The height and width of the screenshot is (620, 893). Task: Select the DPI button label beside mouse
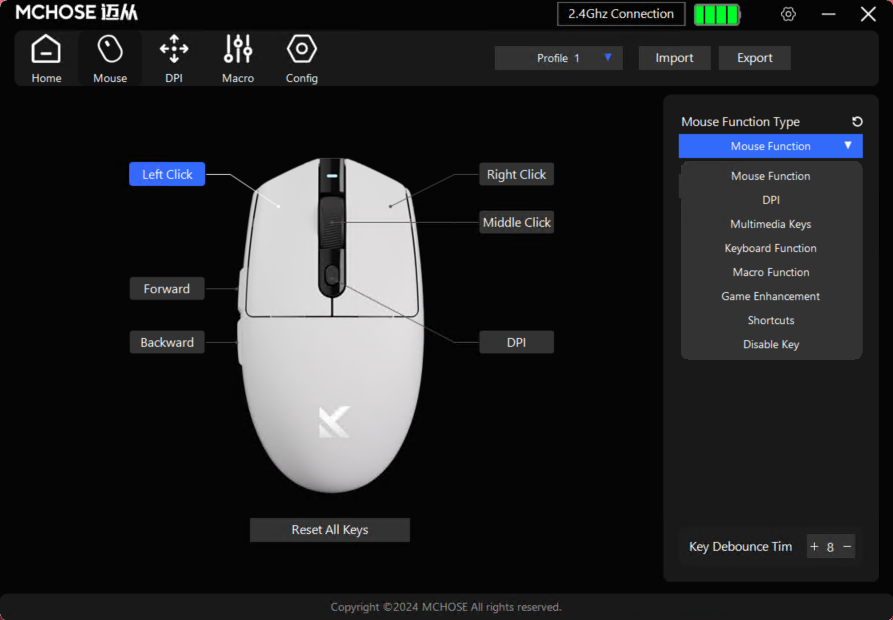(x=517, y=342)
